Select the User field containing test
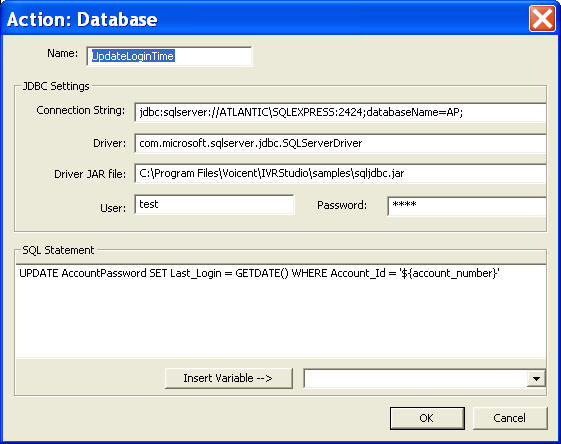561x444 pixels. [x=214, y=205]
